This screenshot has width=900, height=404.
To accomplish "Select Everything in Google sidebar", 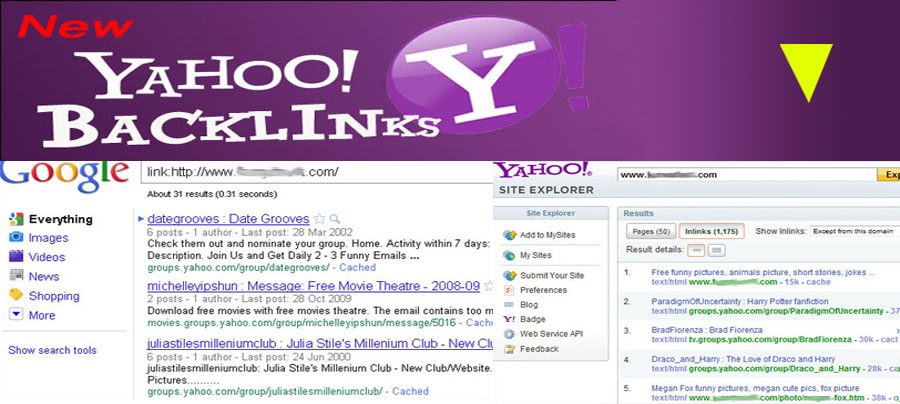I will pos(60,219).
